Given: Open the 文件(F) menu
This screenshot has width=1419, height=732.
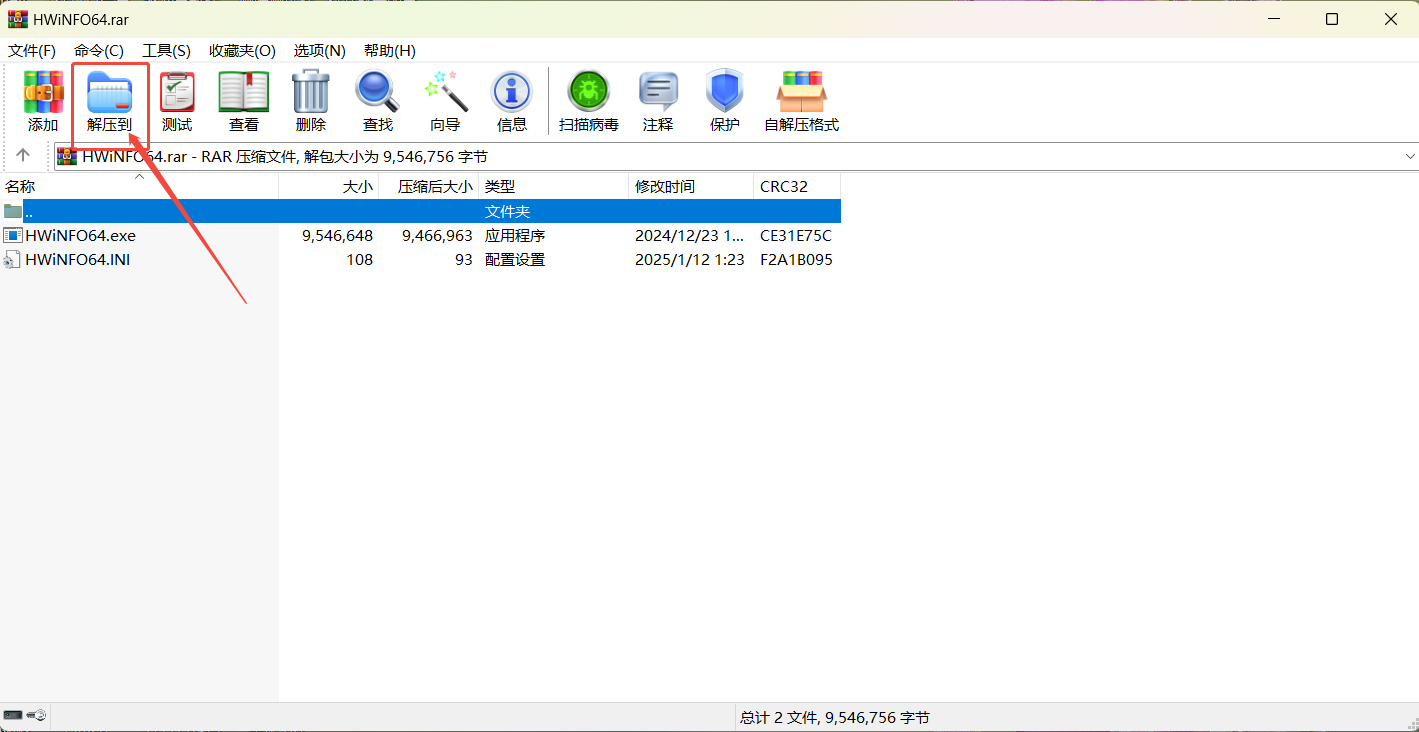Looking at the screenshot, I should tap(31, 51).
